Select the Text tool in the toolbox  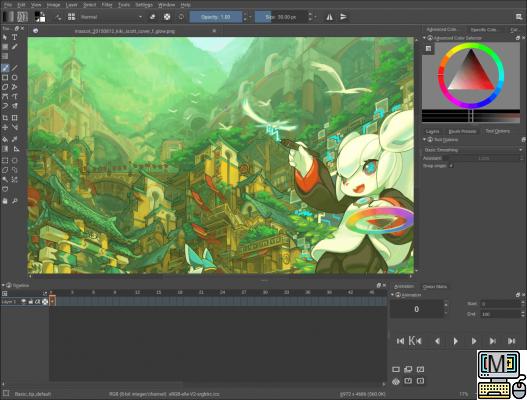(14, 37)
